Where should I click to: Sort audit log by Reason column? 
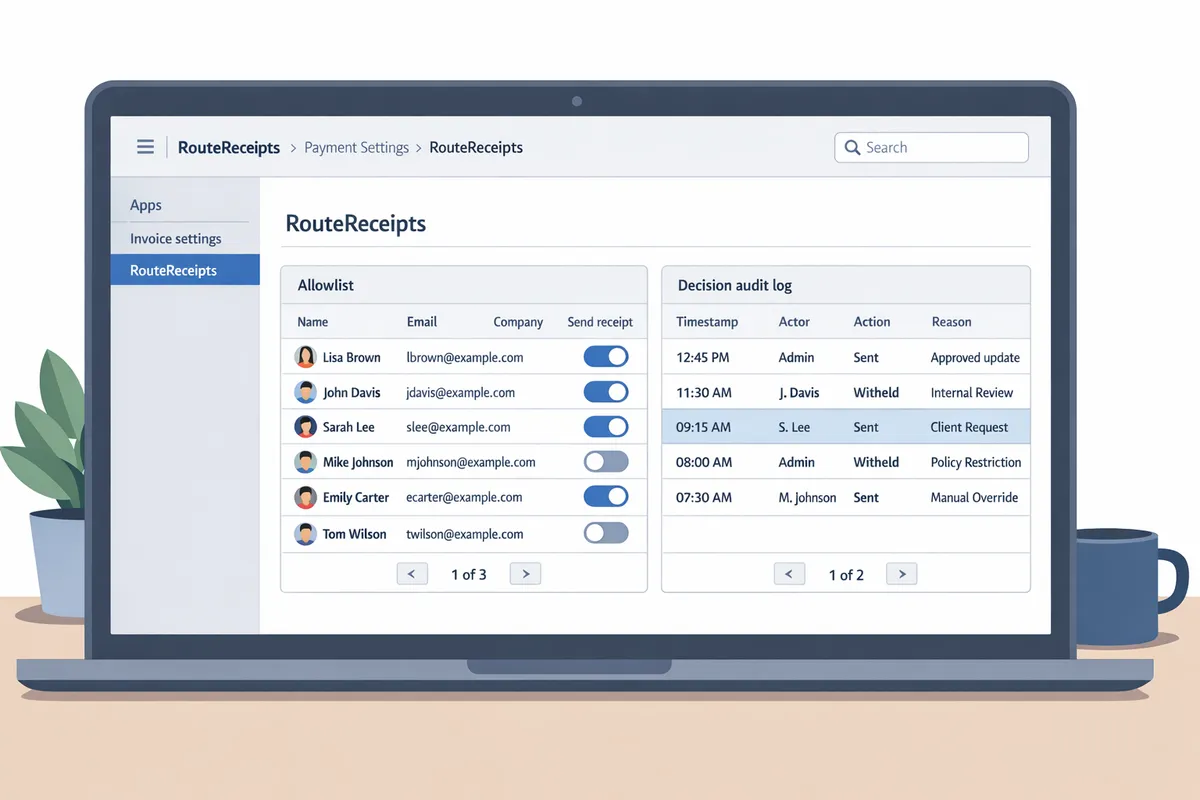coord(951,322)
